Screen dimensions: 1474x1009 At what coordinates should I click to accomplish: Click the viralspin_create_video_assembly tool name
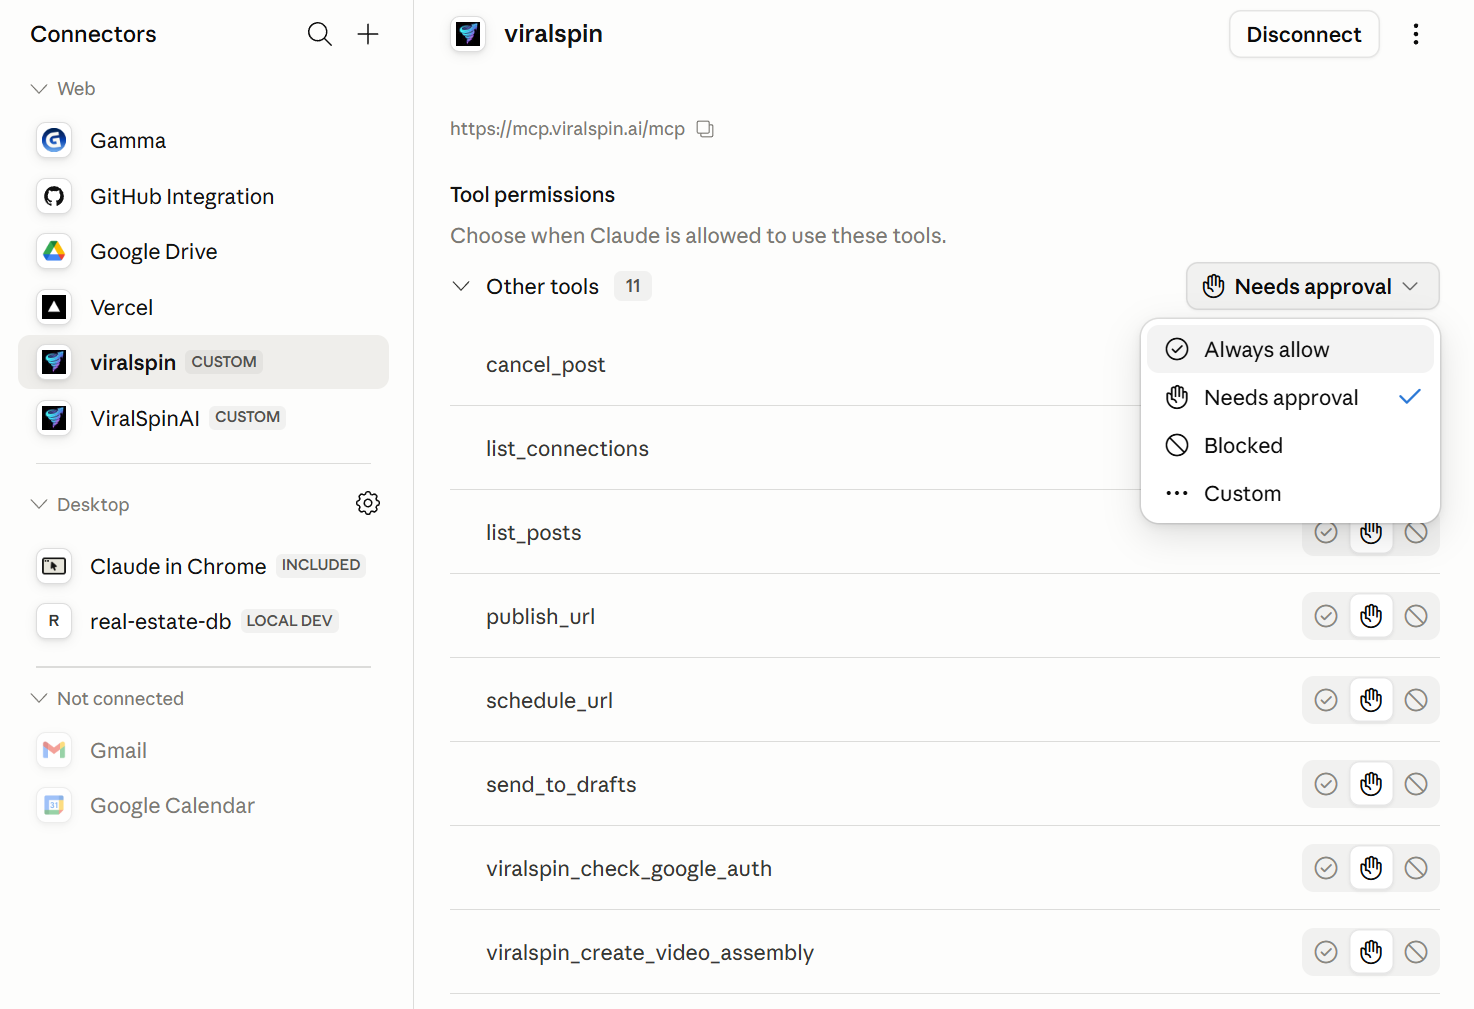[x=650, y=953]
